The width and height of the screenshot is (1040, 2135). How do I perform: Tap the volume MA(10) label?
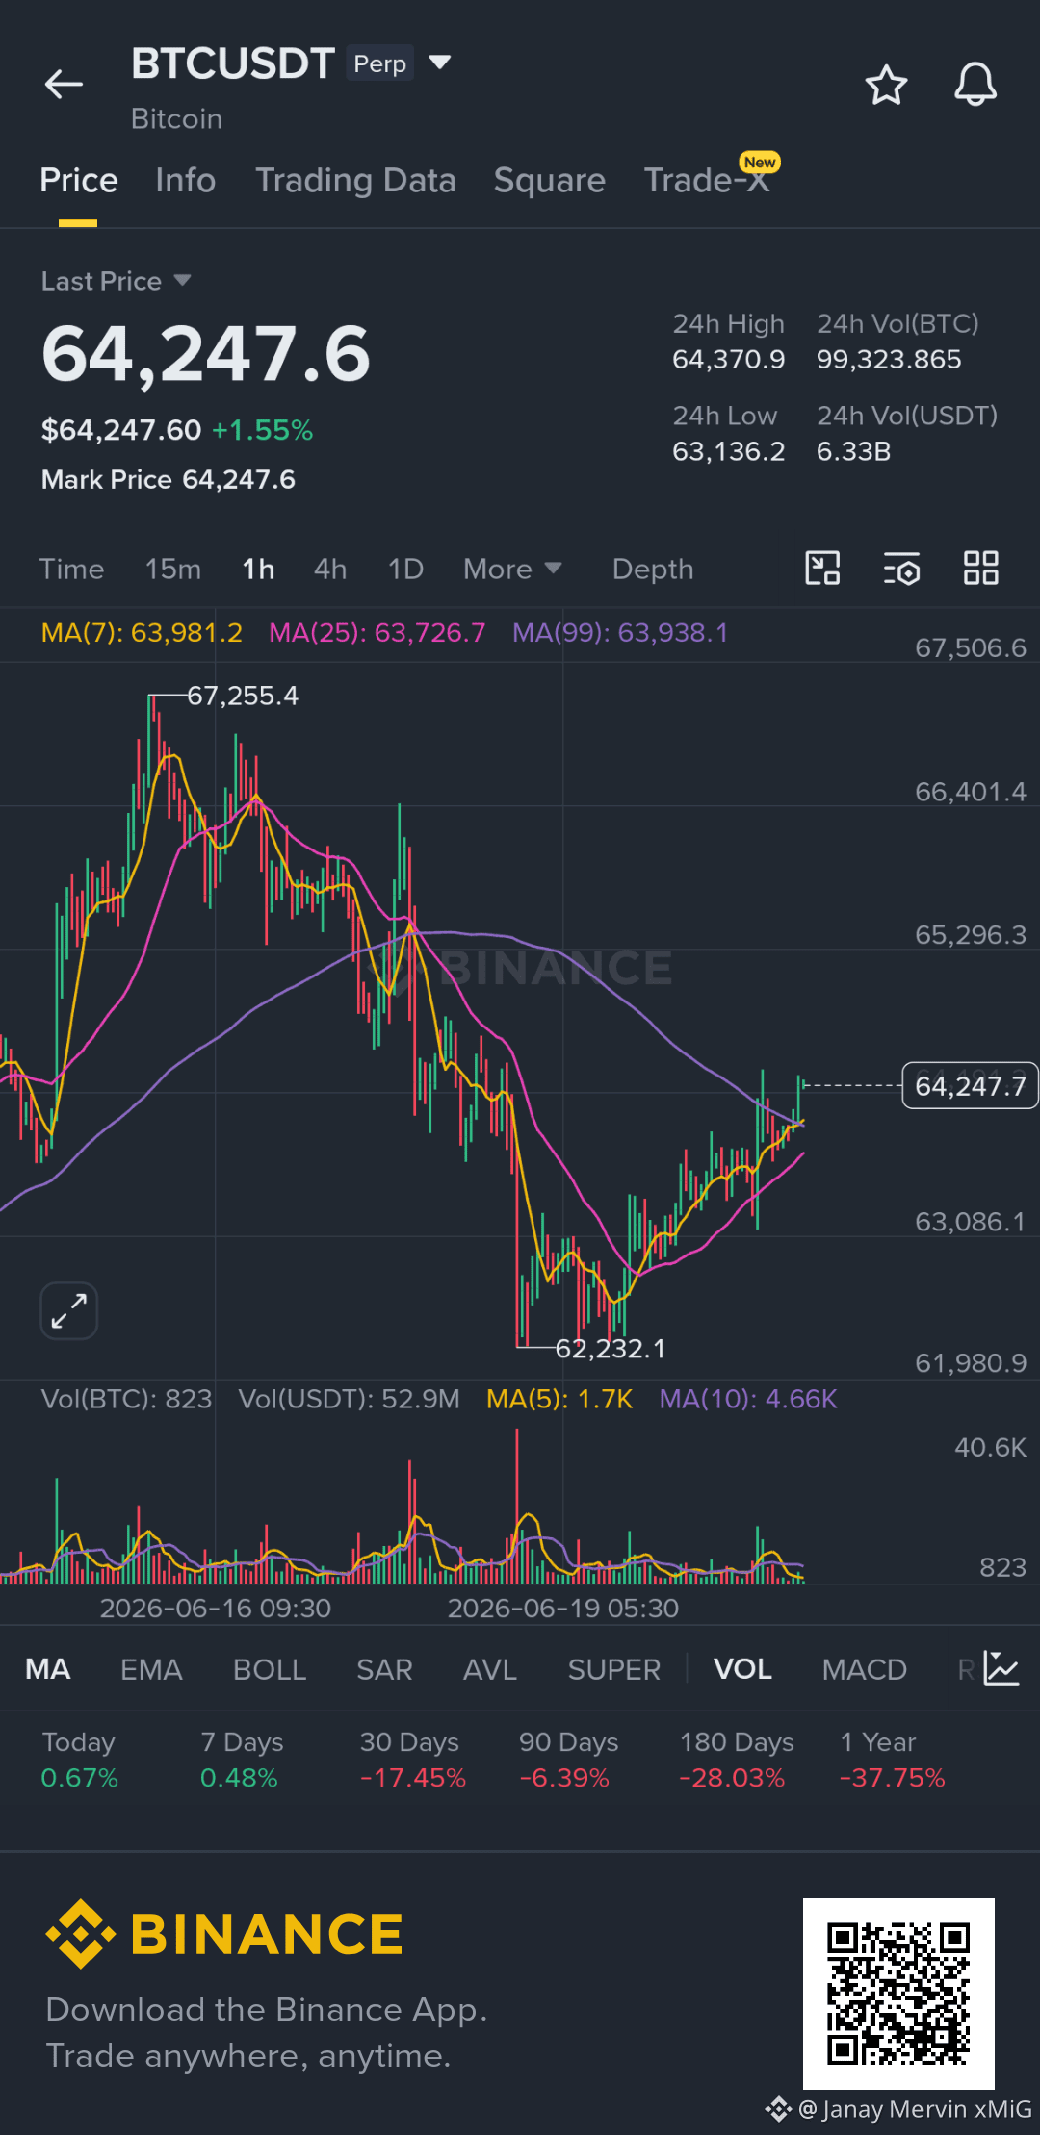click(748, 1398)
